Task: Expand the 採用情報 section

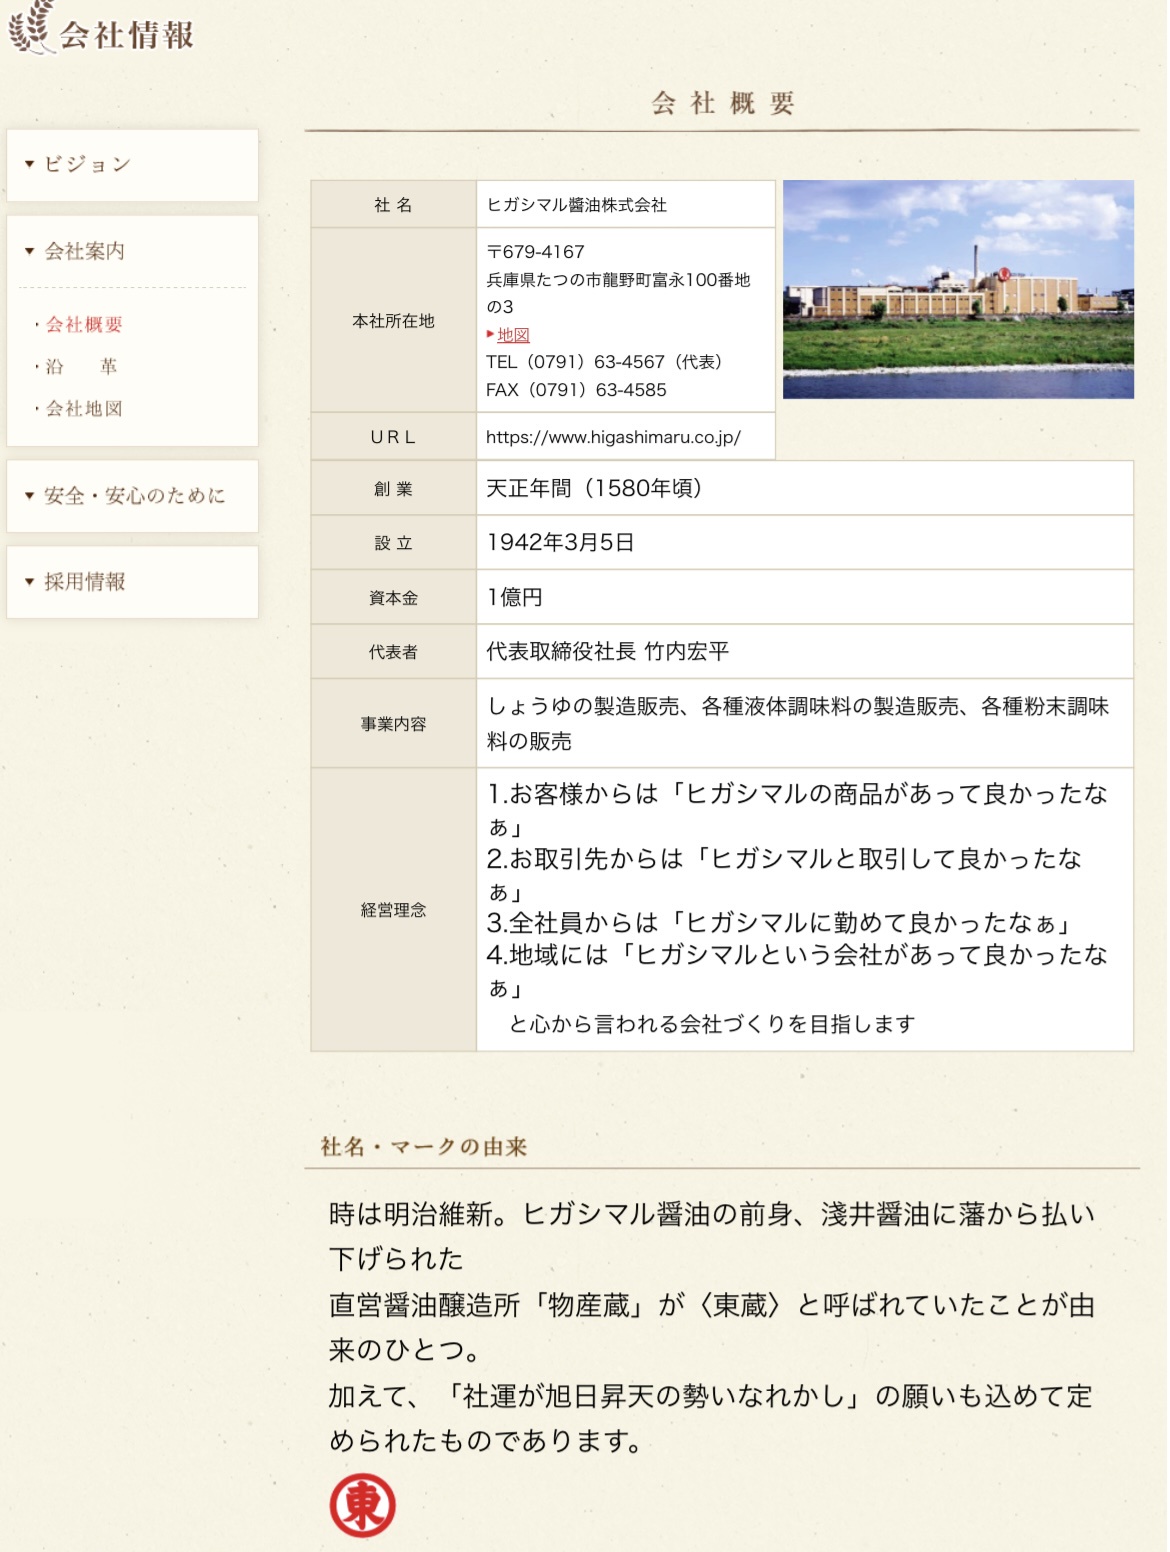Action: click(132, 582)
